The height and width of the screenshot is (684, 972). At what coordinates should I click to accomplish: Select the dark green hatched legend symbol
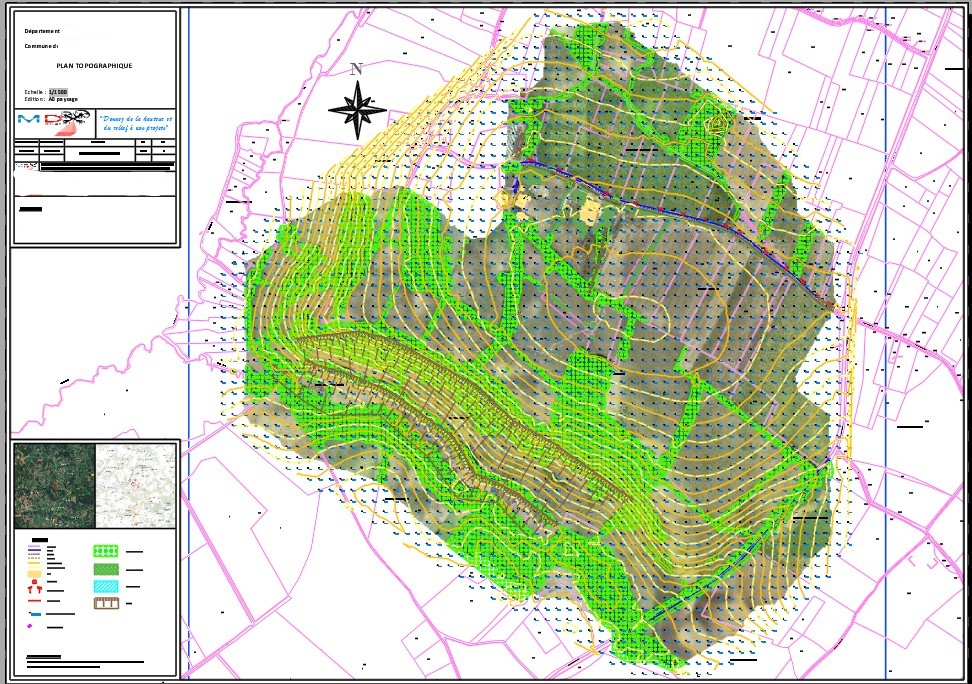coord(107,568)
